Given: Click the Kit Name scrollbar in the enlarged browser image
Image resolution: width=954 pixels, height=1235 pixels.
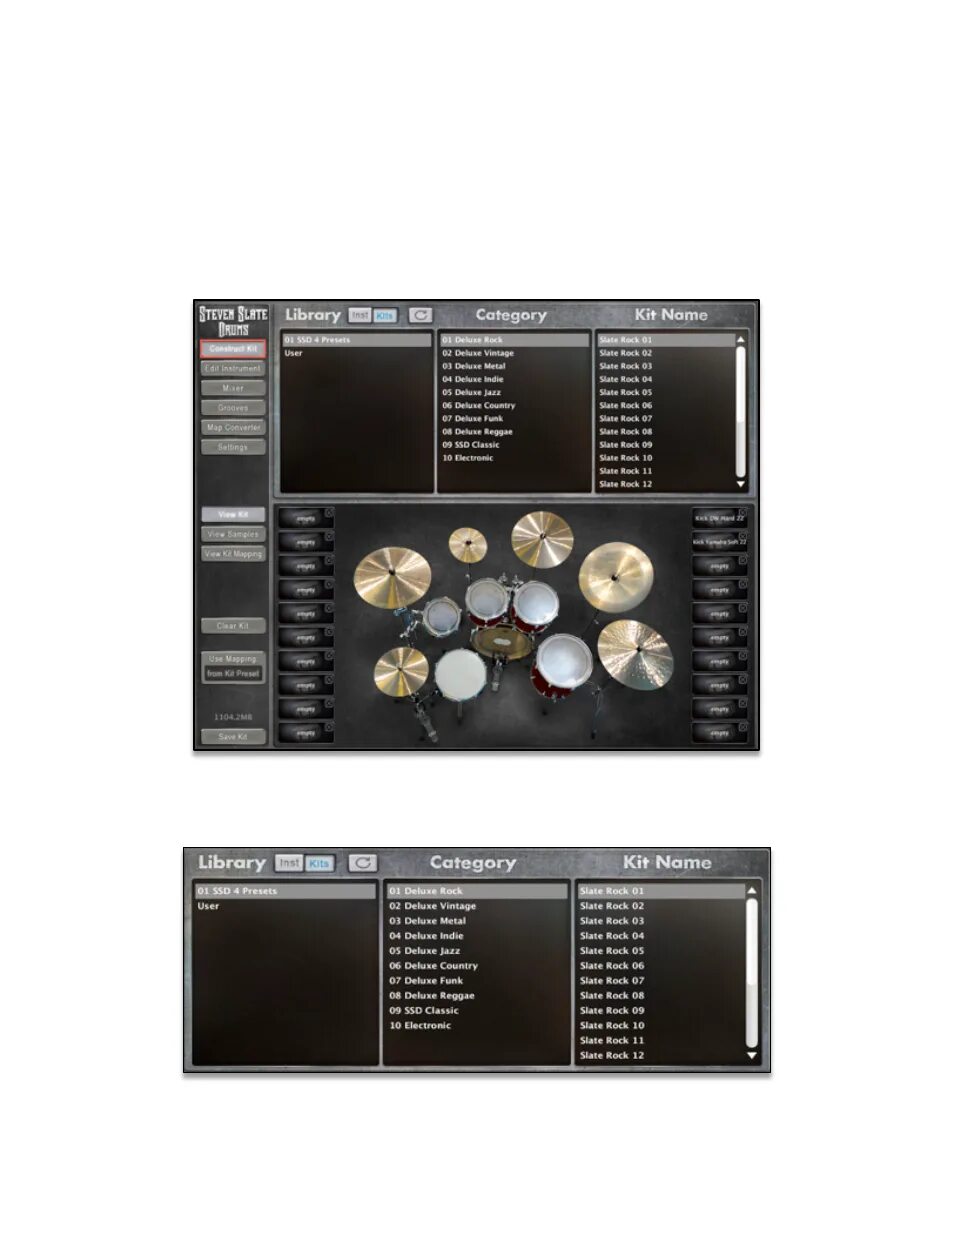Looking at the screenshot, I should 752,973.
